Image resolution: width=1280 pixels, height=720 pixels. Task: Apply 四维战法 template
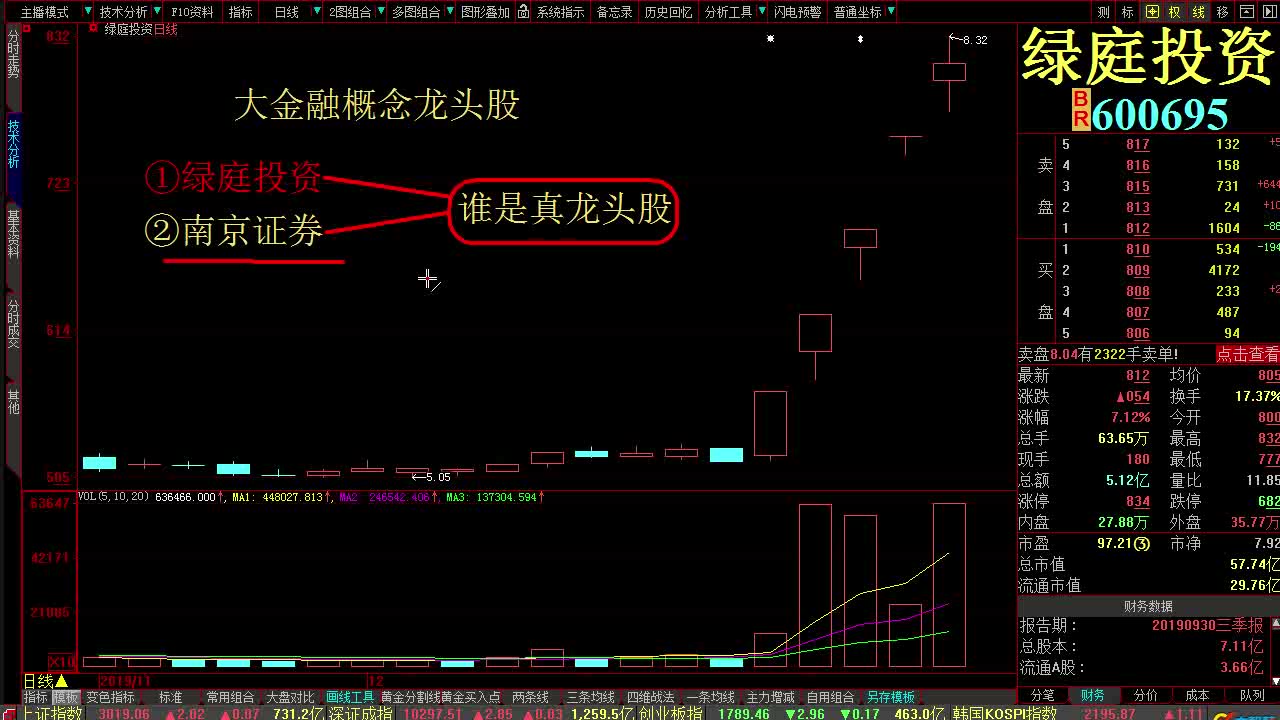pos(650,697)
